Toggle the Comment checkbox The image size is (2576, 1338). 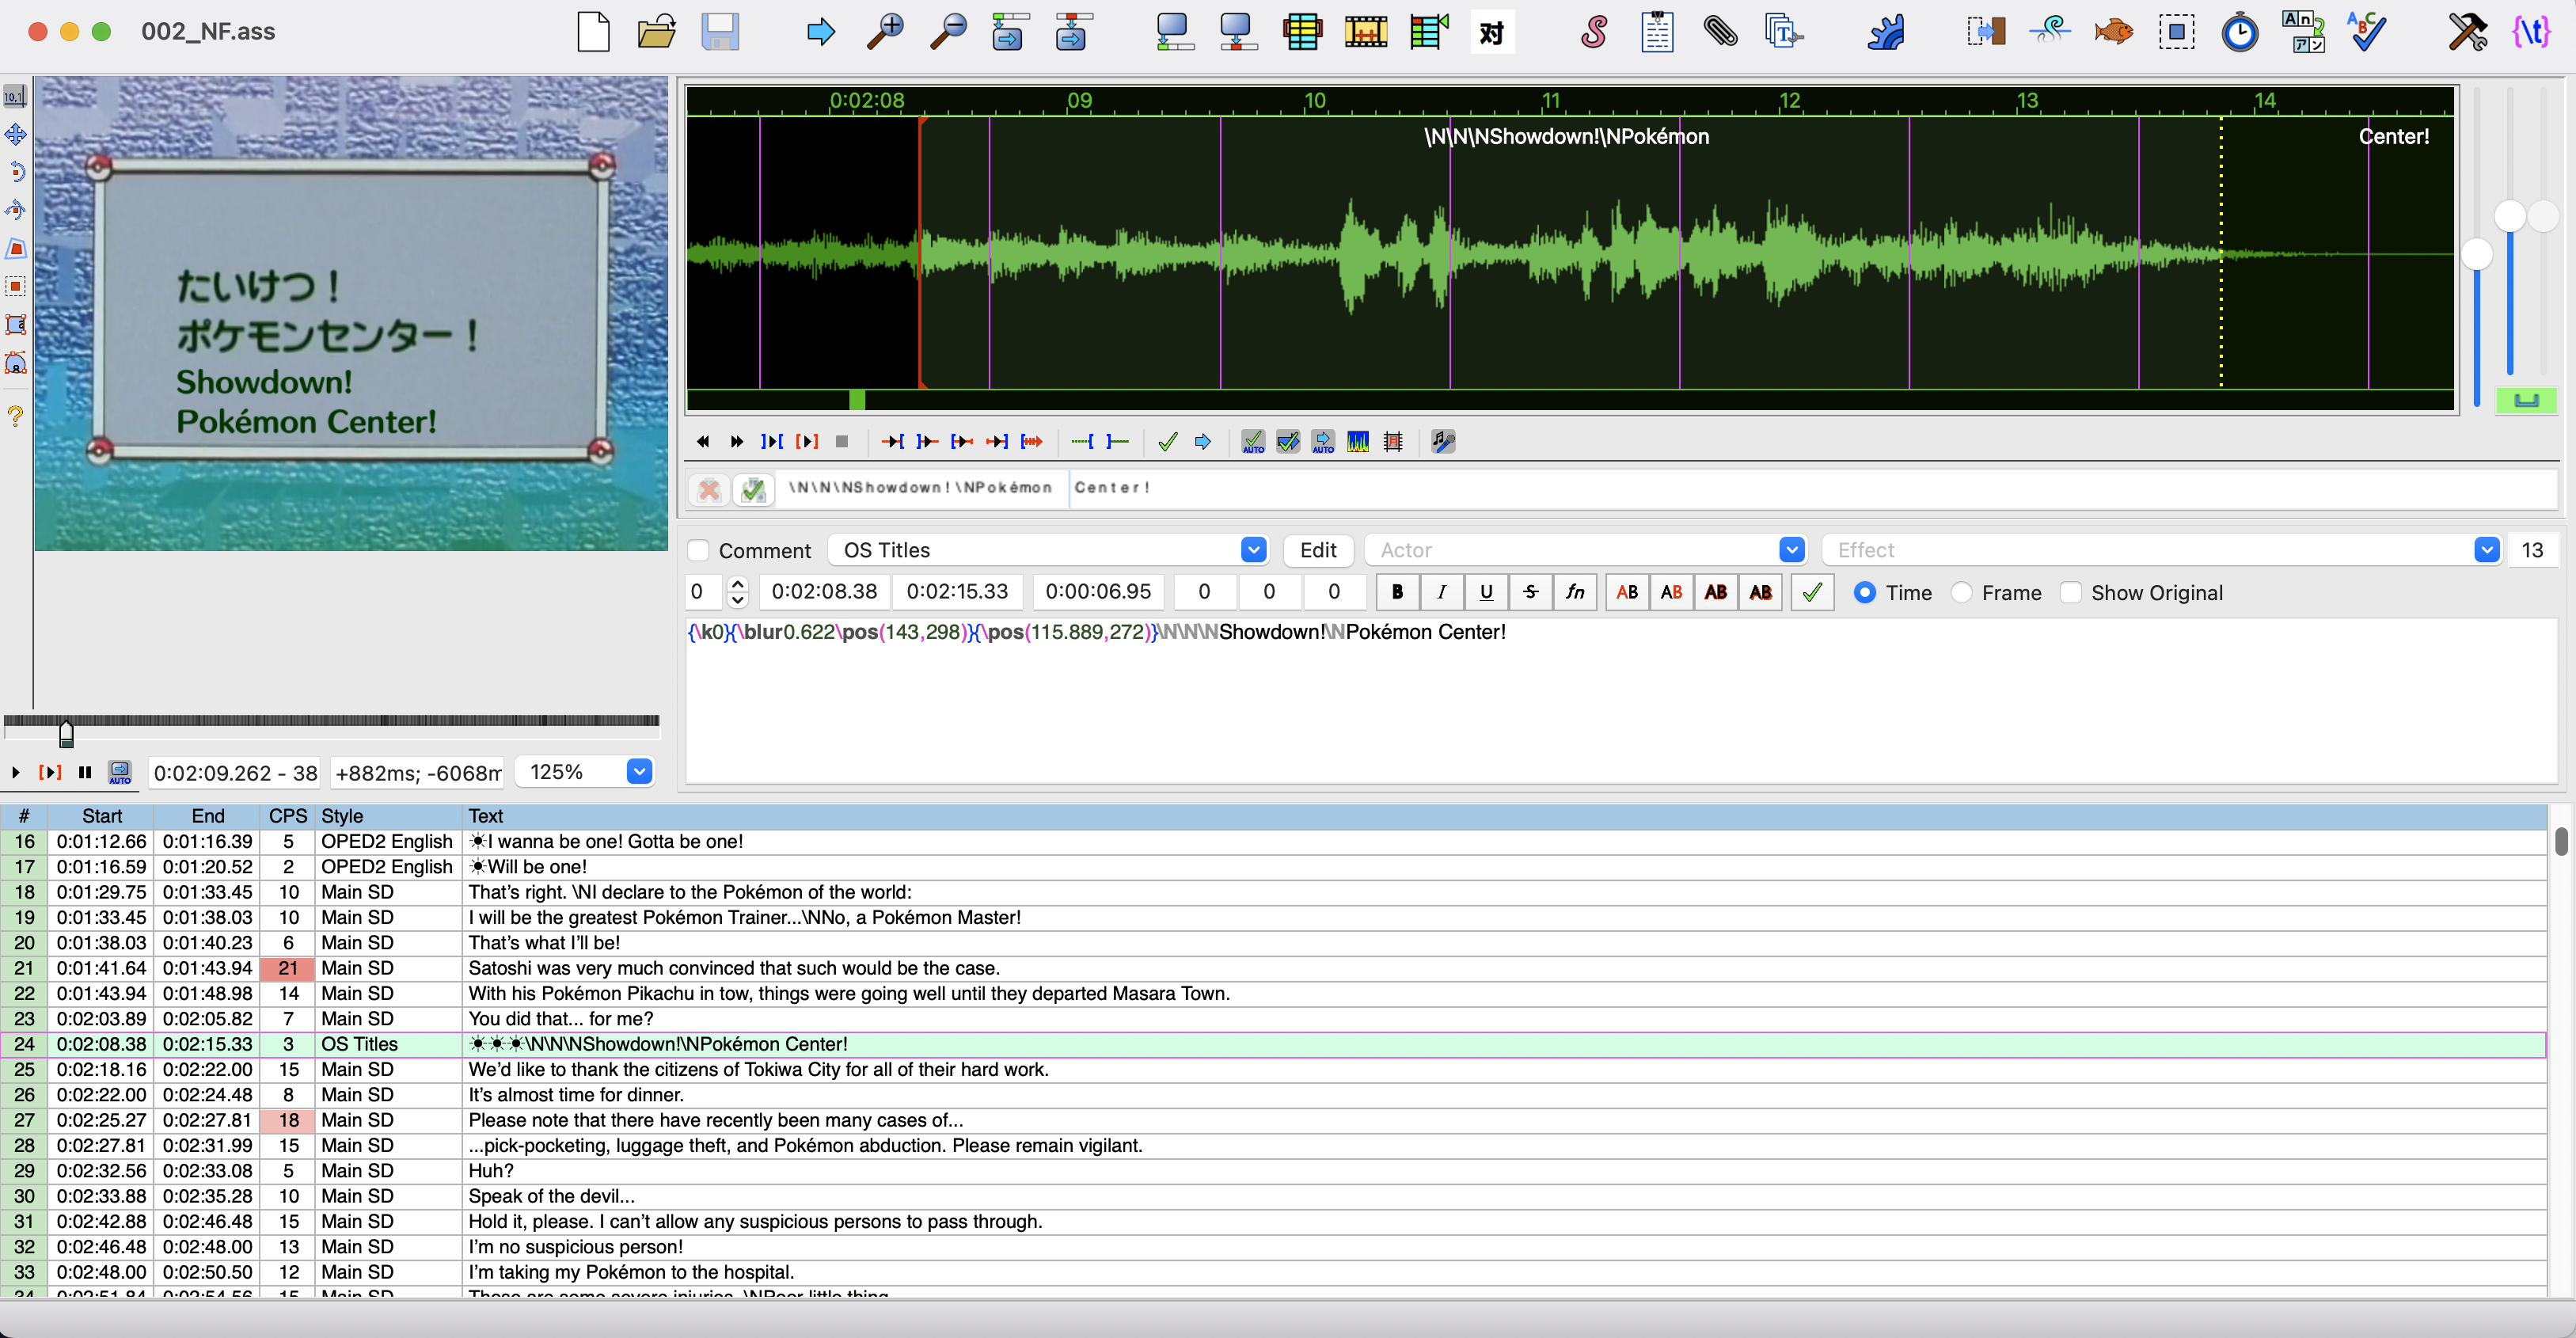[699, 550]
